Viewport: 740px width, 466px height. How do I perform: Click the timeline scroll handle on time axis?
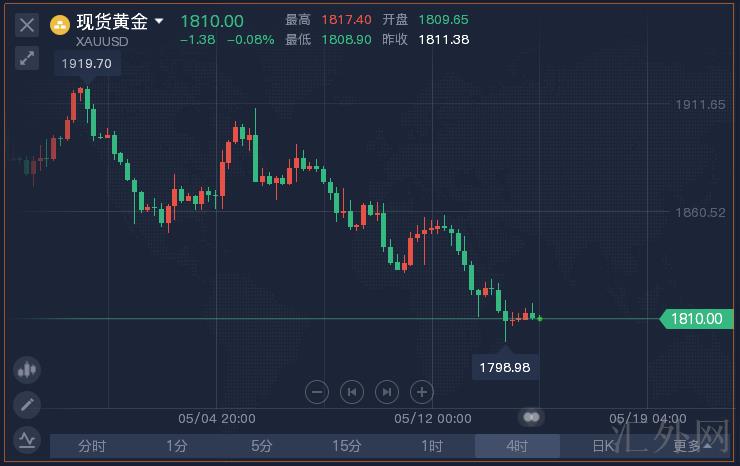coord(531,416)
